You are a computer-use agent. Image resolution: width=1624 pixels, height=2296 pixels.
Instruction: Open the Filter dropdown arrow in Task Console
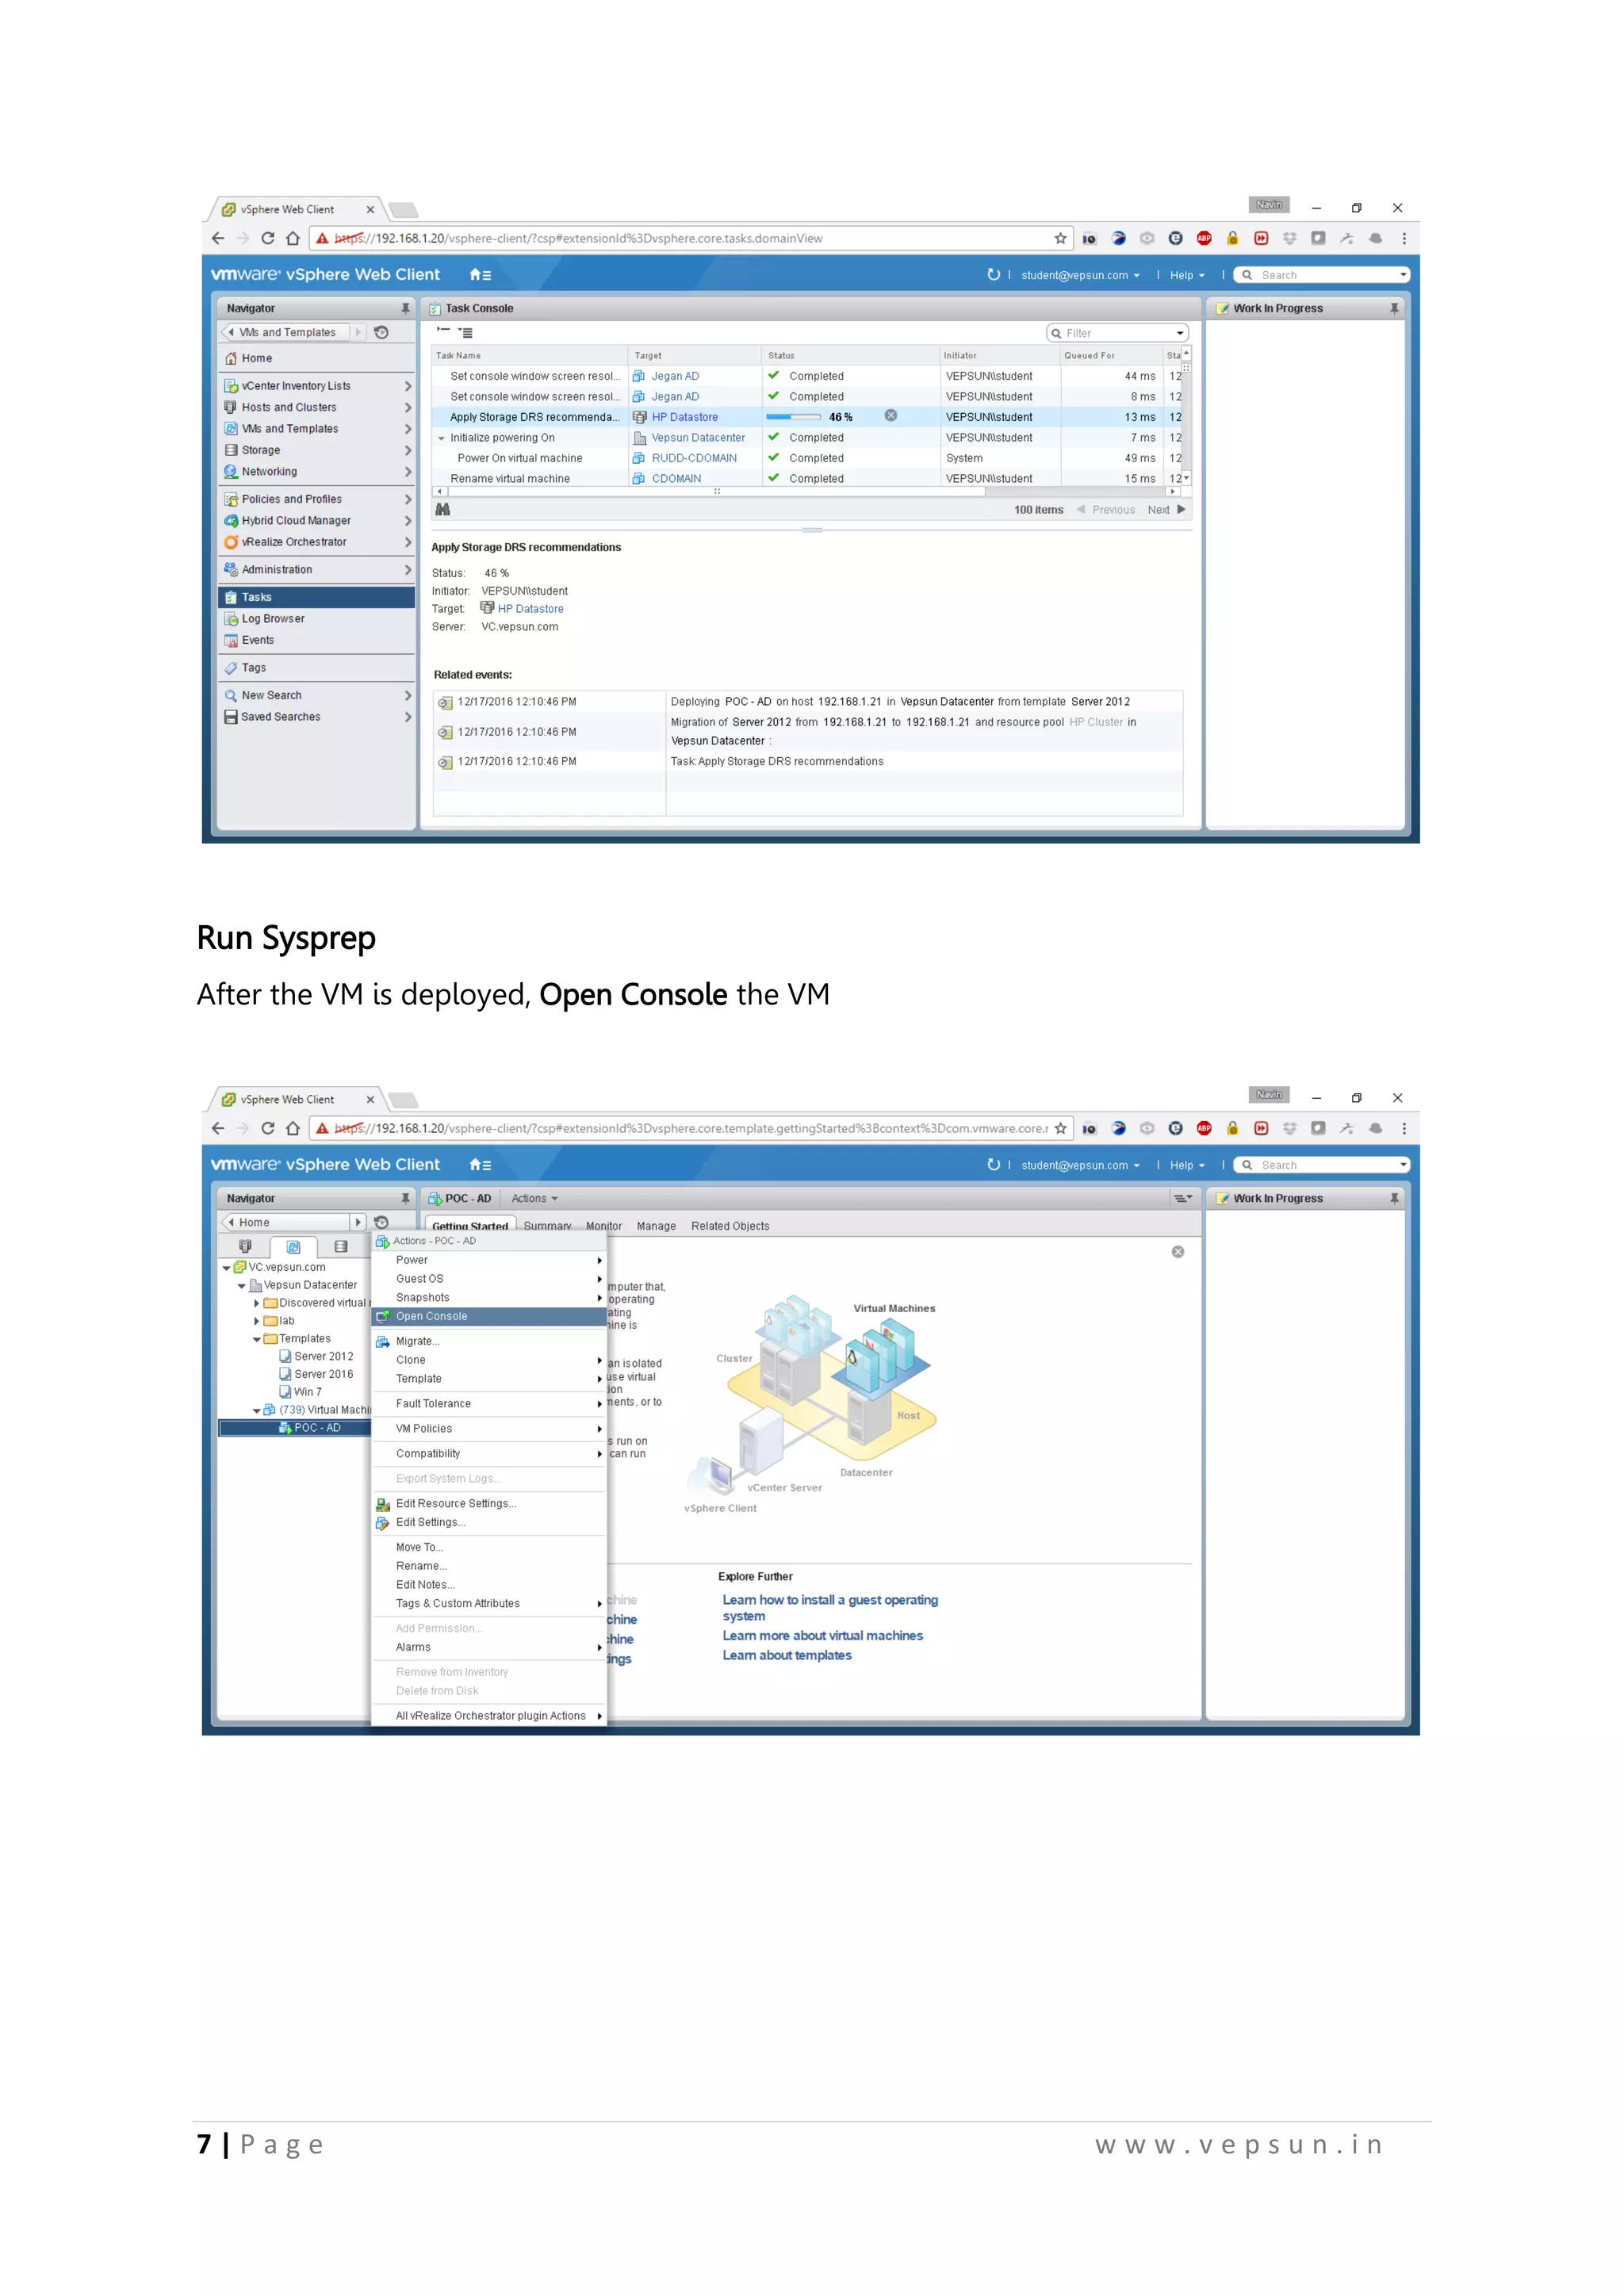1180,333
